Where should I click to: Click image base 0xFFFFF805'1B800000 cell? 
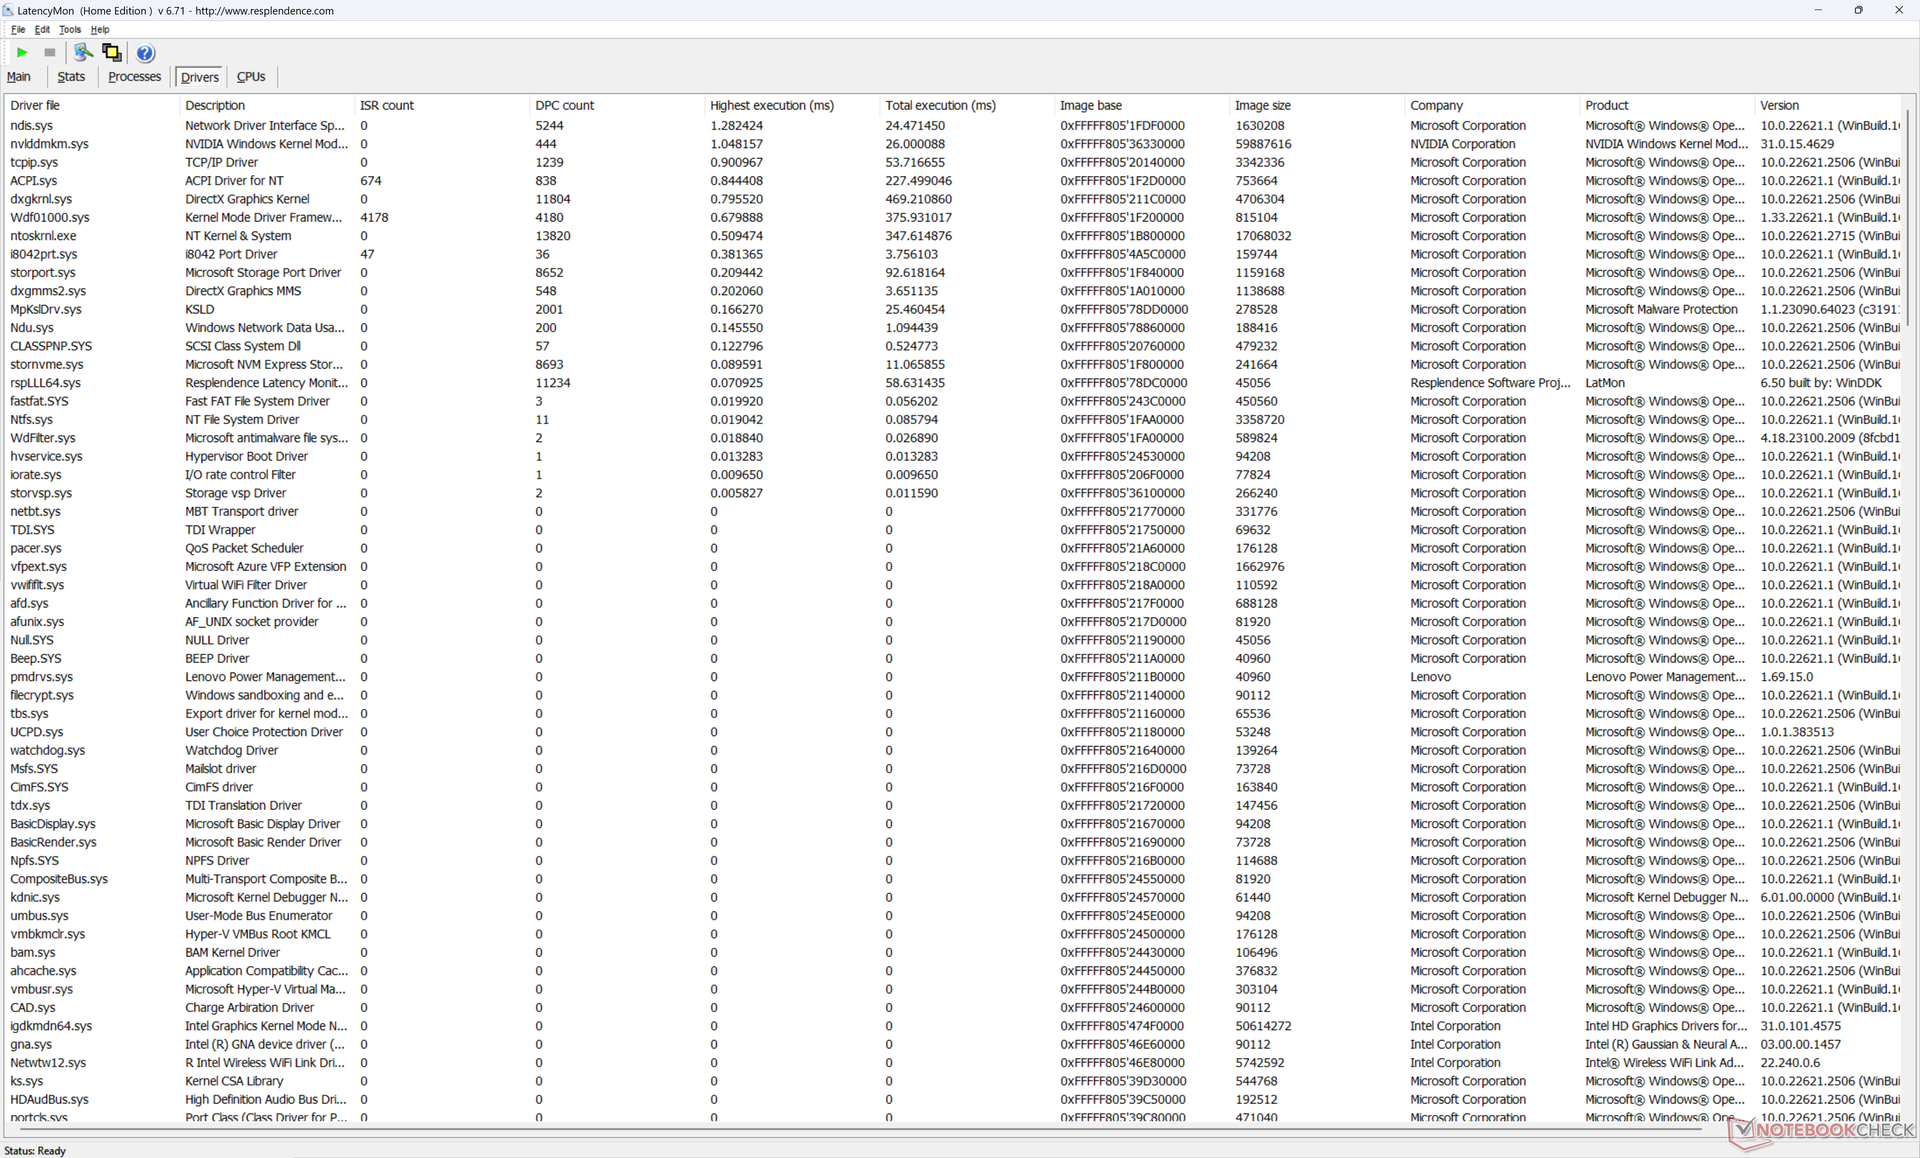[1122, 236]
